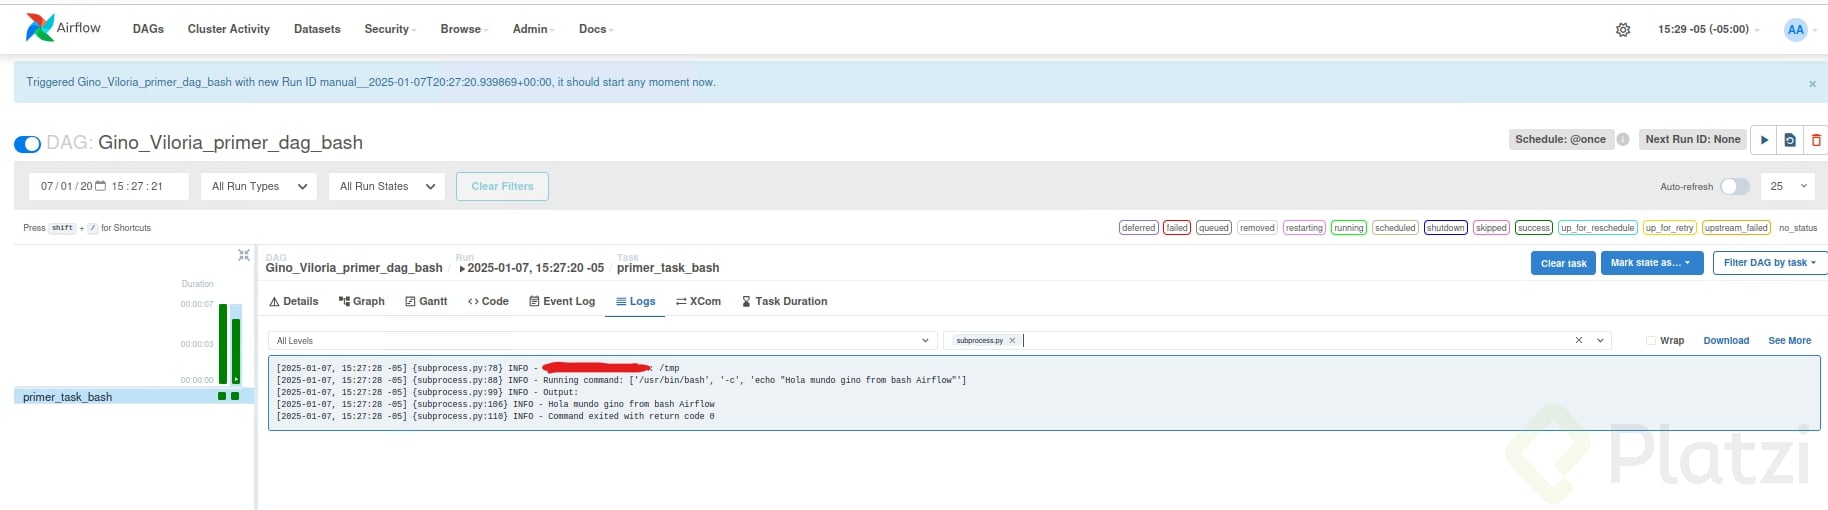The width and height of the screenshot is (1828, 510).
Task: Switch to the Code tab
Action: coord(488,301)
